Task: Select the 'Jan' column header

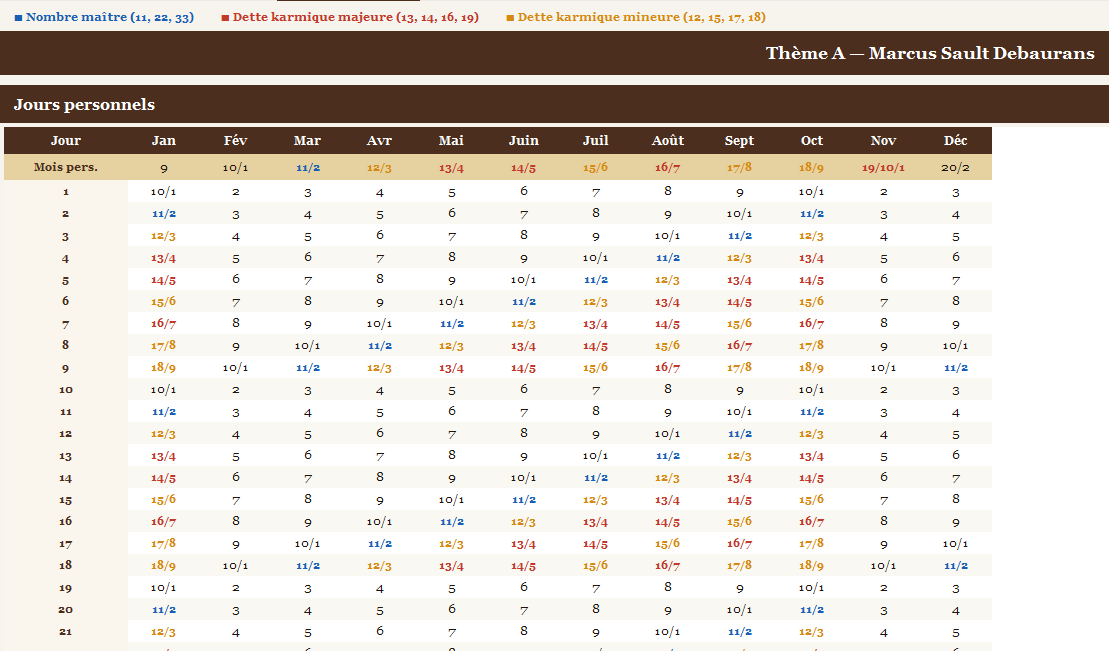Action: pyautogui.click(x=163, y=141)
